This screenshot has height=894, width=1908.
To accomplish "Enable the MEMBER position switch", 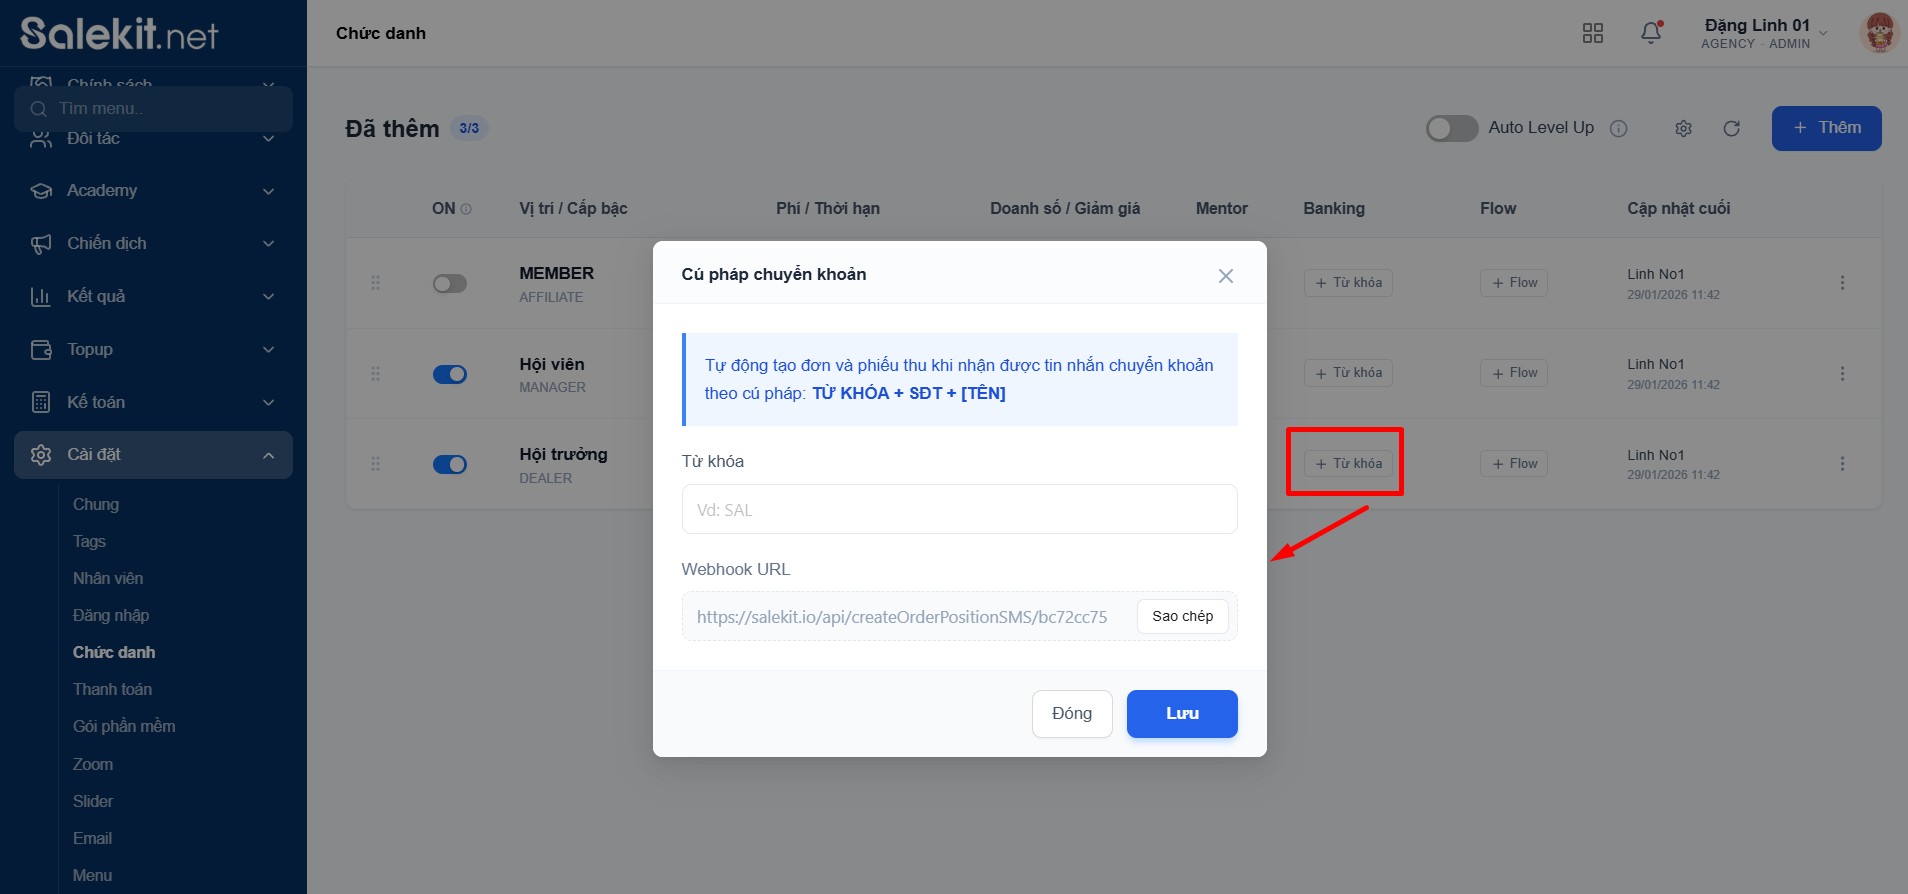I will (450, 284).
